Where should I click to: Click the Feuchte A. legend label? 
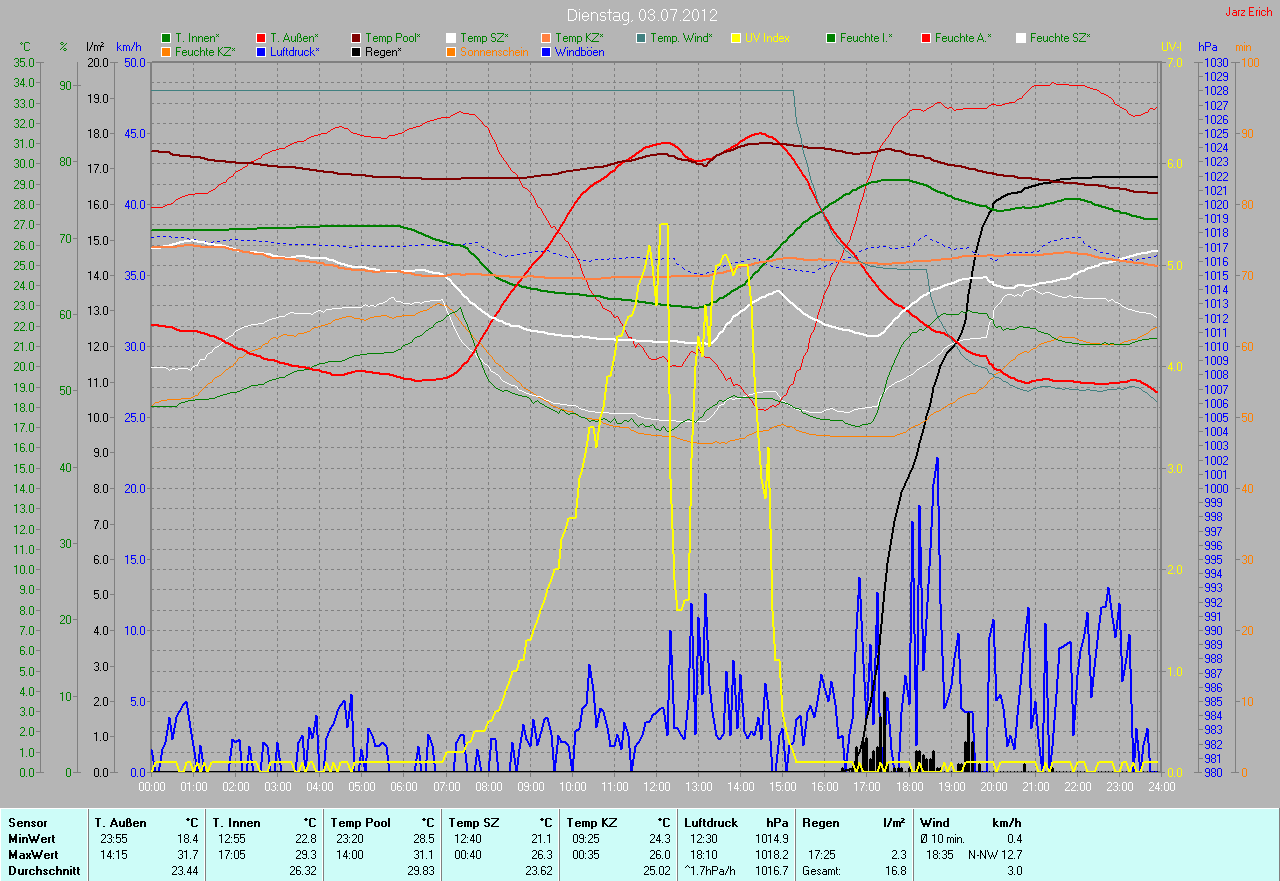pyautogui.click(x=963, y=38)
